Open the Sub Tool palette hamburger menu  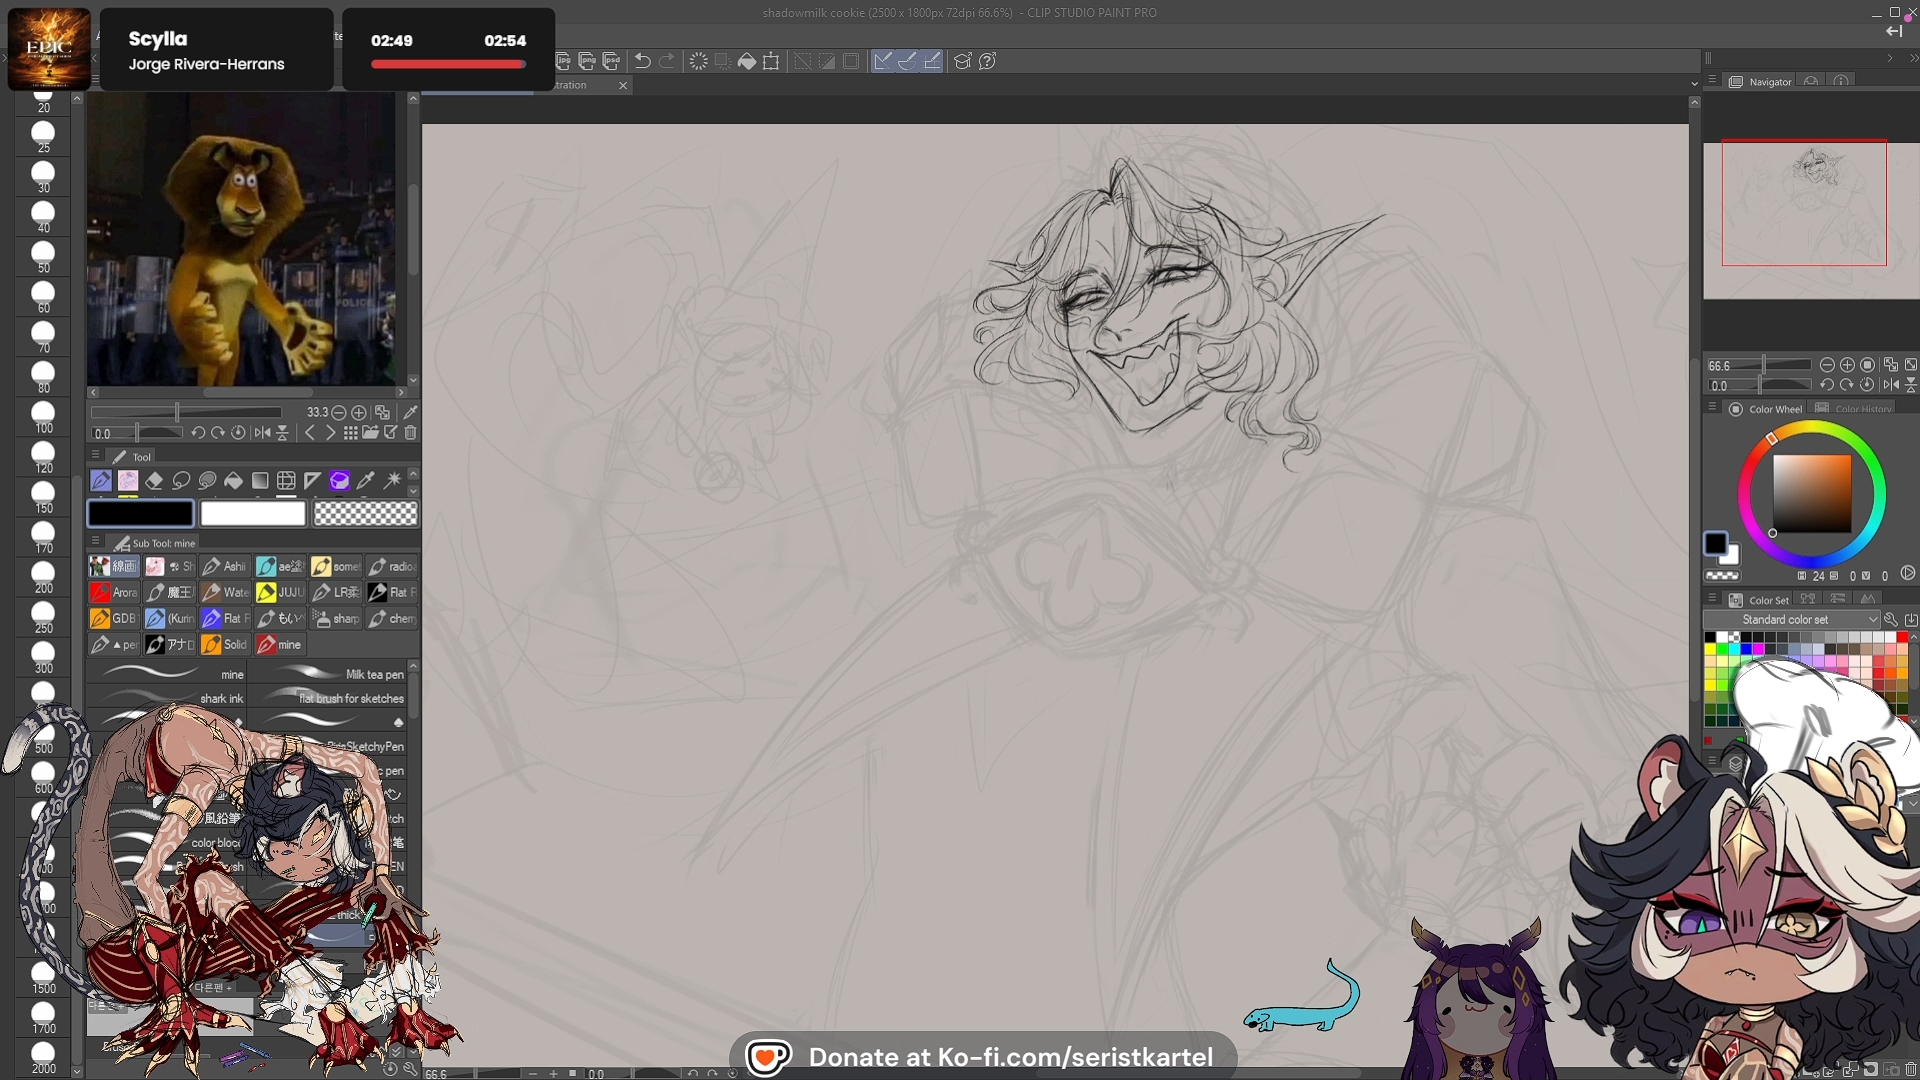[96, 542]
